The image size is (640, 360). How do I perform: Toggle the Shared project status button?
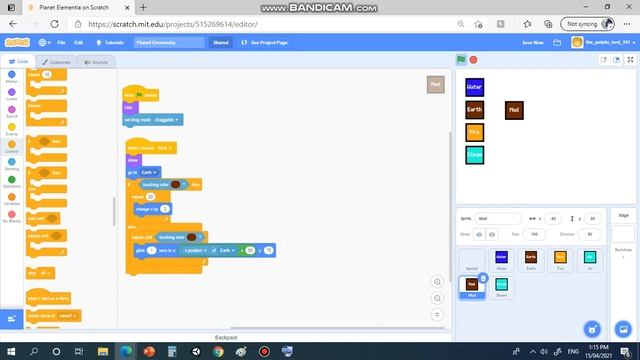click(x=221, y=42)
